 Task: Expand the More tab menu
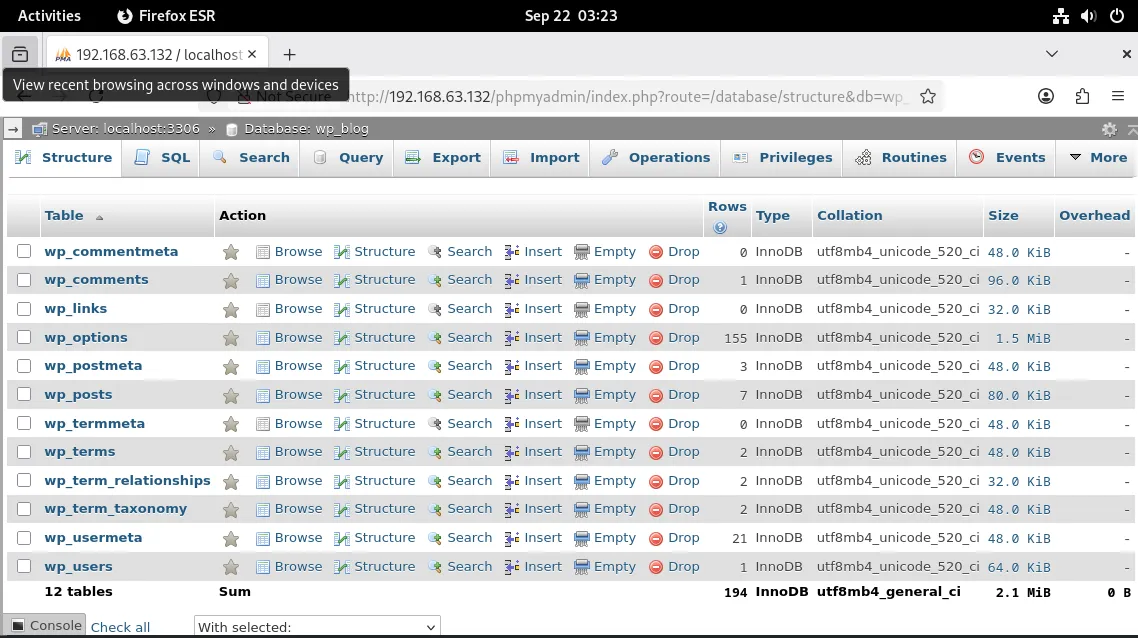click(1098, 158)
